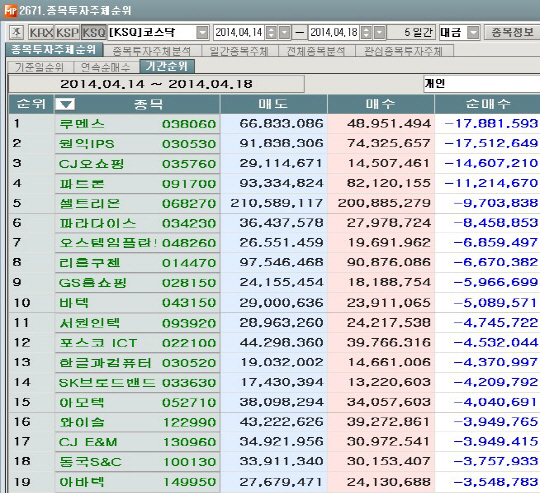This screenshot has height=493, width=540.
Task: Toggle the KSQ market button
Action: coord(94,33)
